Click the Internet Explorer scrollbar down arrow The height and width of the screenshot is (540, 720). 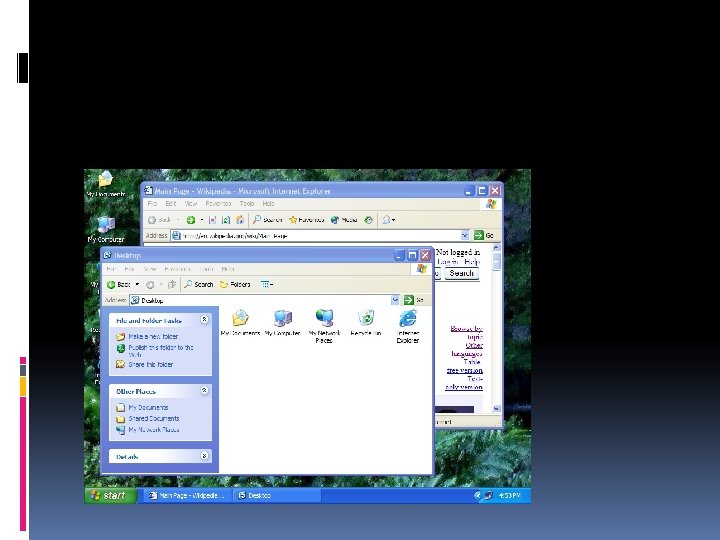pyautogui.click(x=496, y=409)
